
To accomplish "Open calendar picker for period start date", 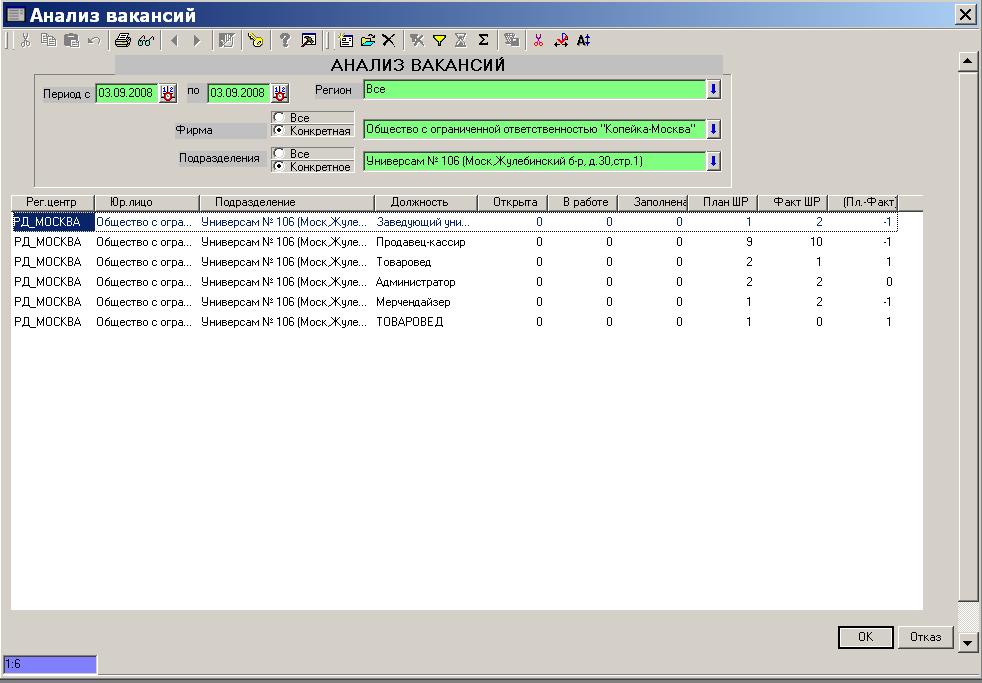I will [x=168, y=93].
